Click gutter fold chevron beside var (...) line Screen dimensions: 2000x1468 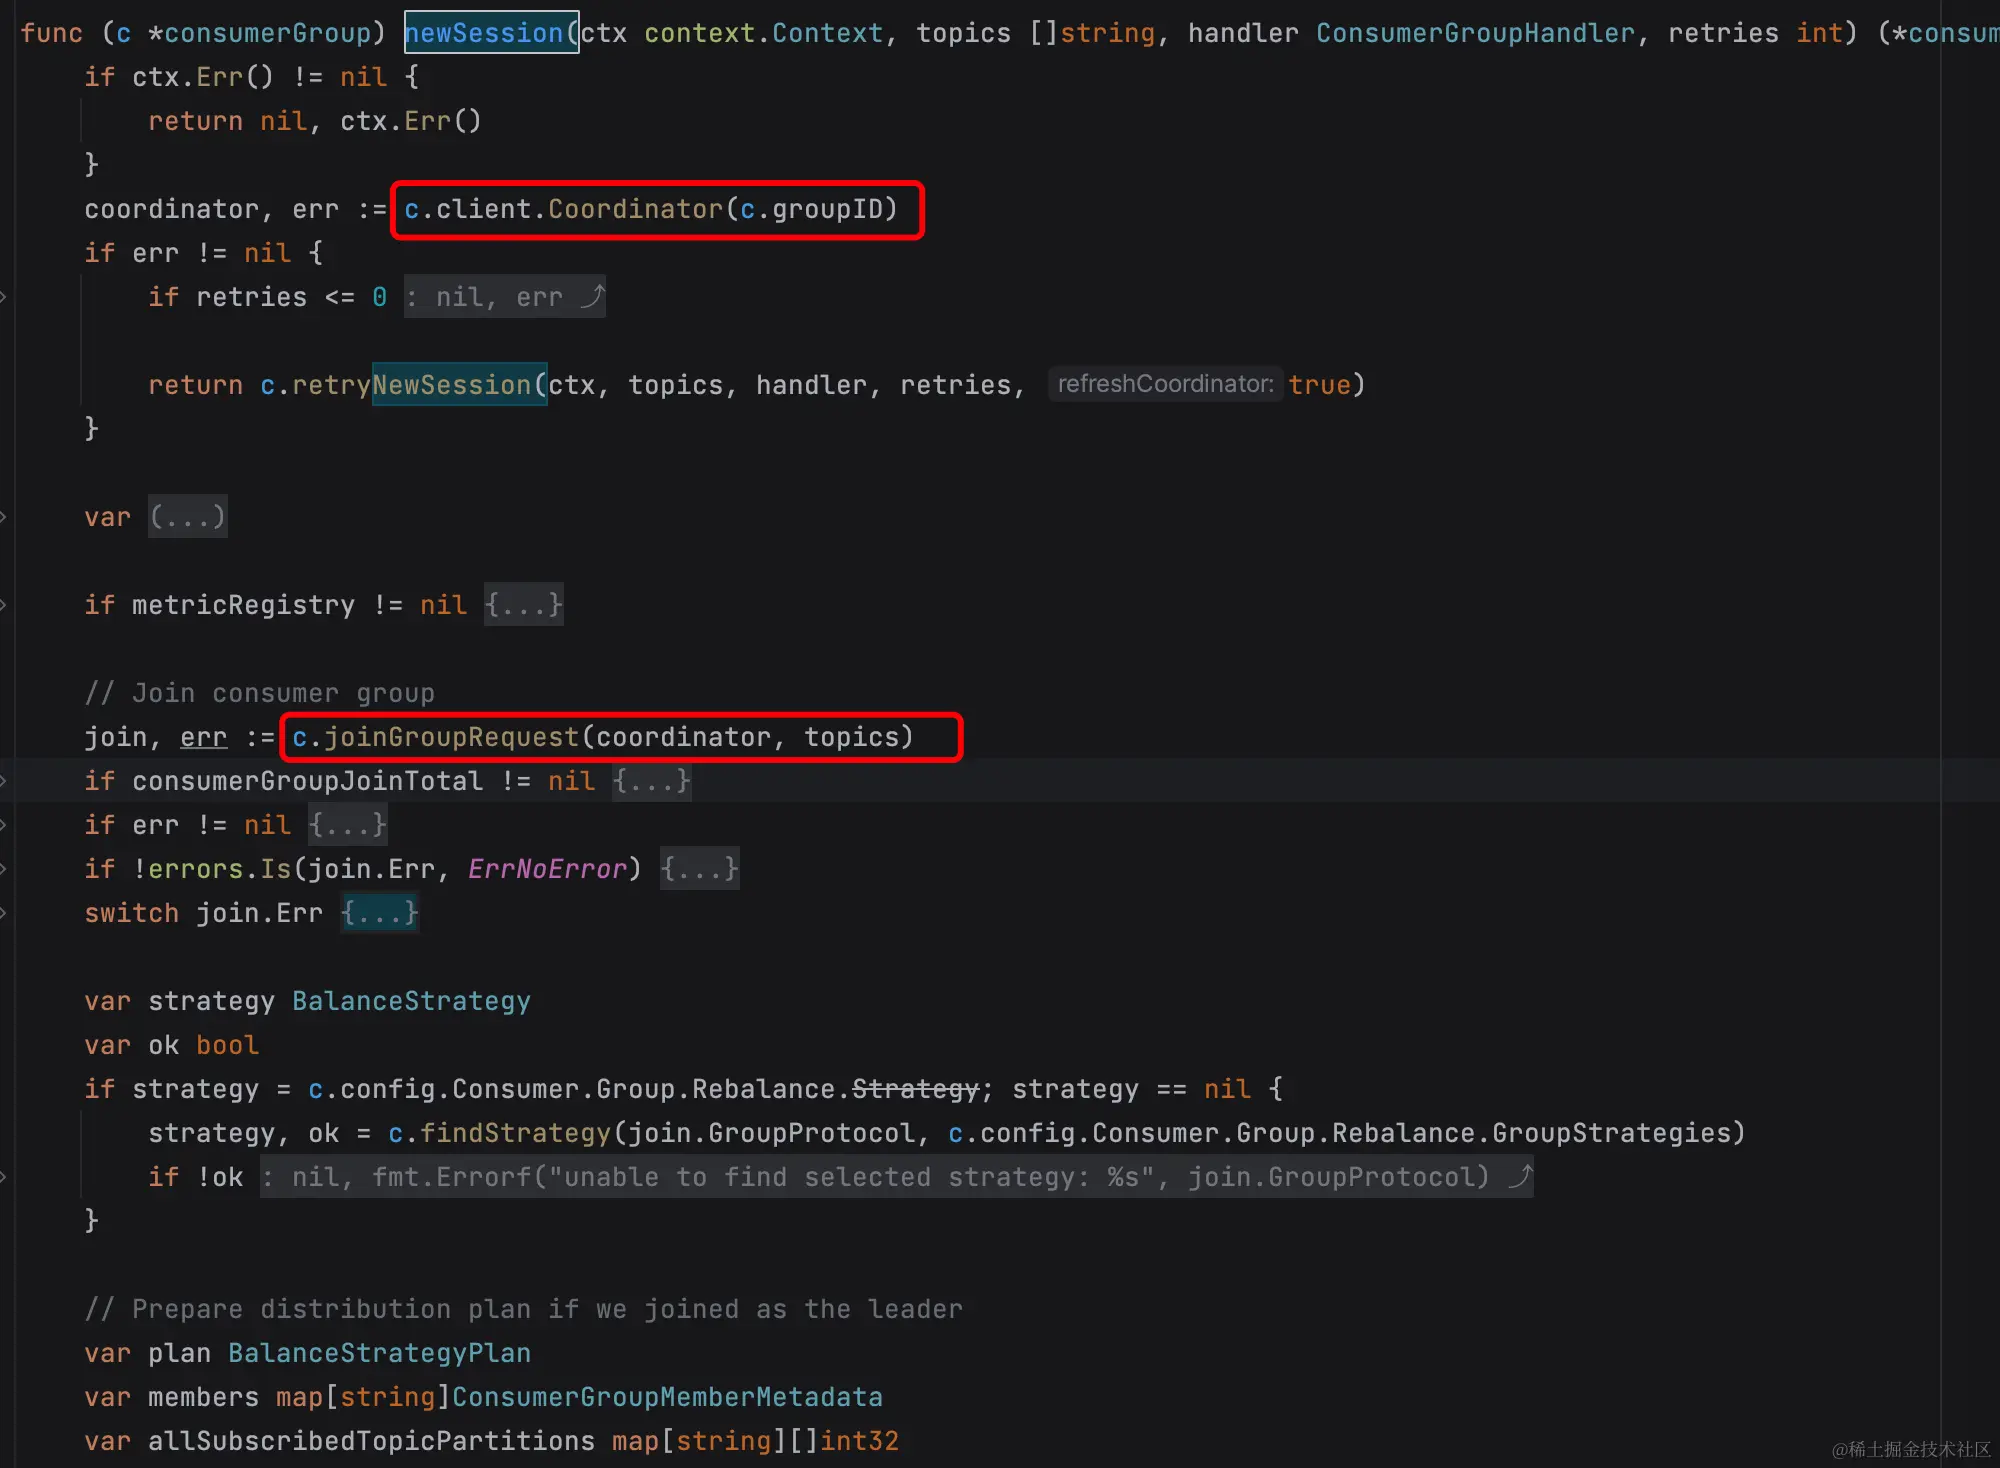(4, 517)
